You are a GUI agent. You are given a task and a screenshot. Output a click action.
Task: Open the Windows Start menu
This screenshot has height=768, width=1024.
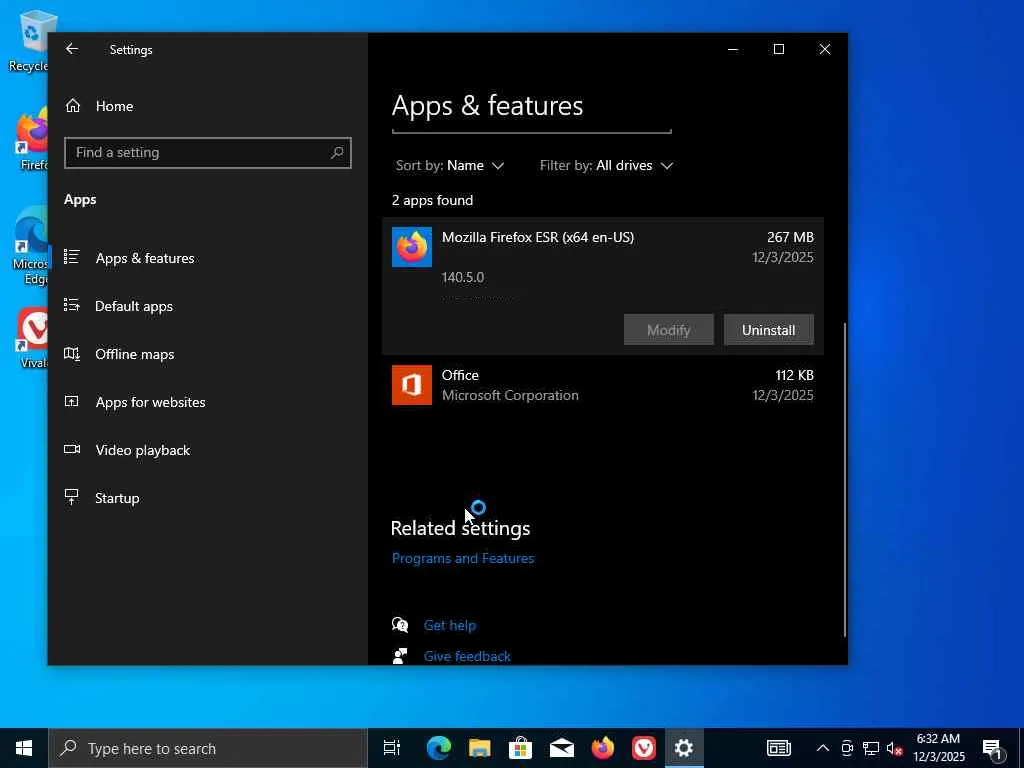pyautogui.click(x=24, y=748)
